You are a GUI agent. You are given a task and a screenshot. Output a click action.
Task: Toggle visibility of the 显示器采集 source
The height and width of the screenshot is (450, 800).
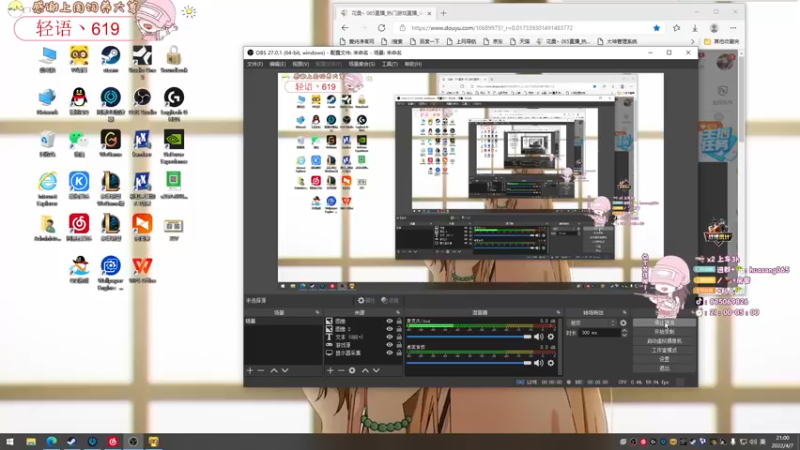point(390,353)
